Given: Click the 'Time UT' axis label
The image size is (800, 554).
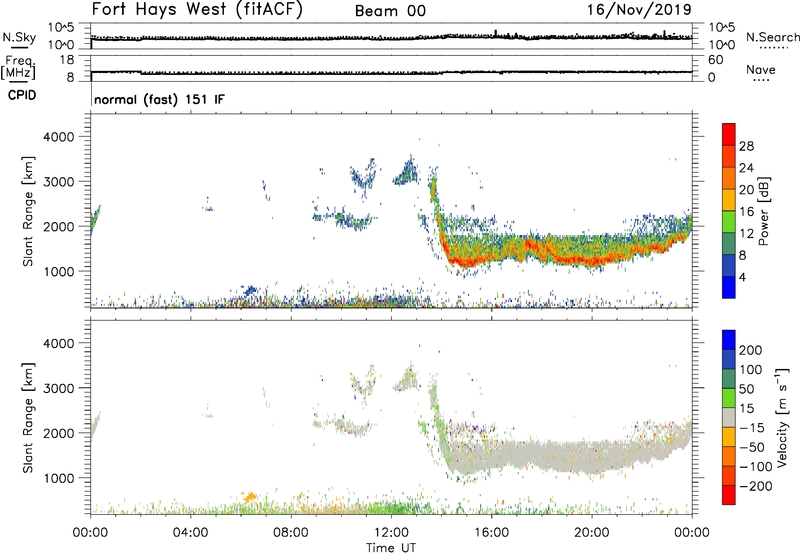Looking at the screenshot, I should tap(391, 548).
